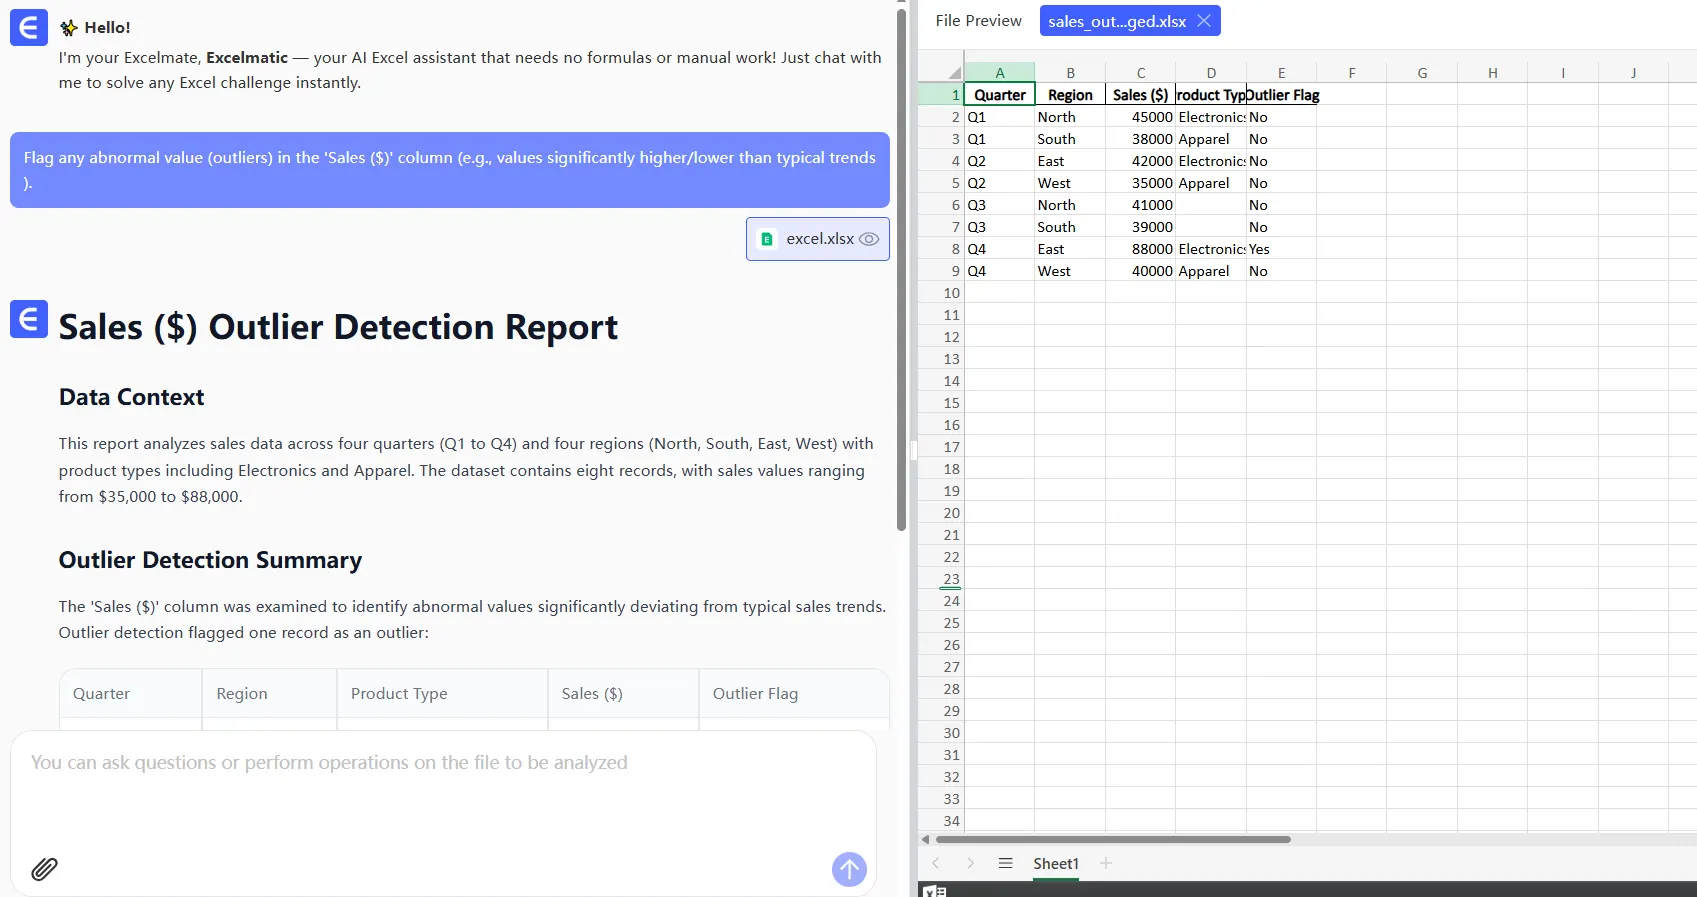Go to previous sheet arrow
1697x897 pixels.
[x=936, y=863]
